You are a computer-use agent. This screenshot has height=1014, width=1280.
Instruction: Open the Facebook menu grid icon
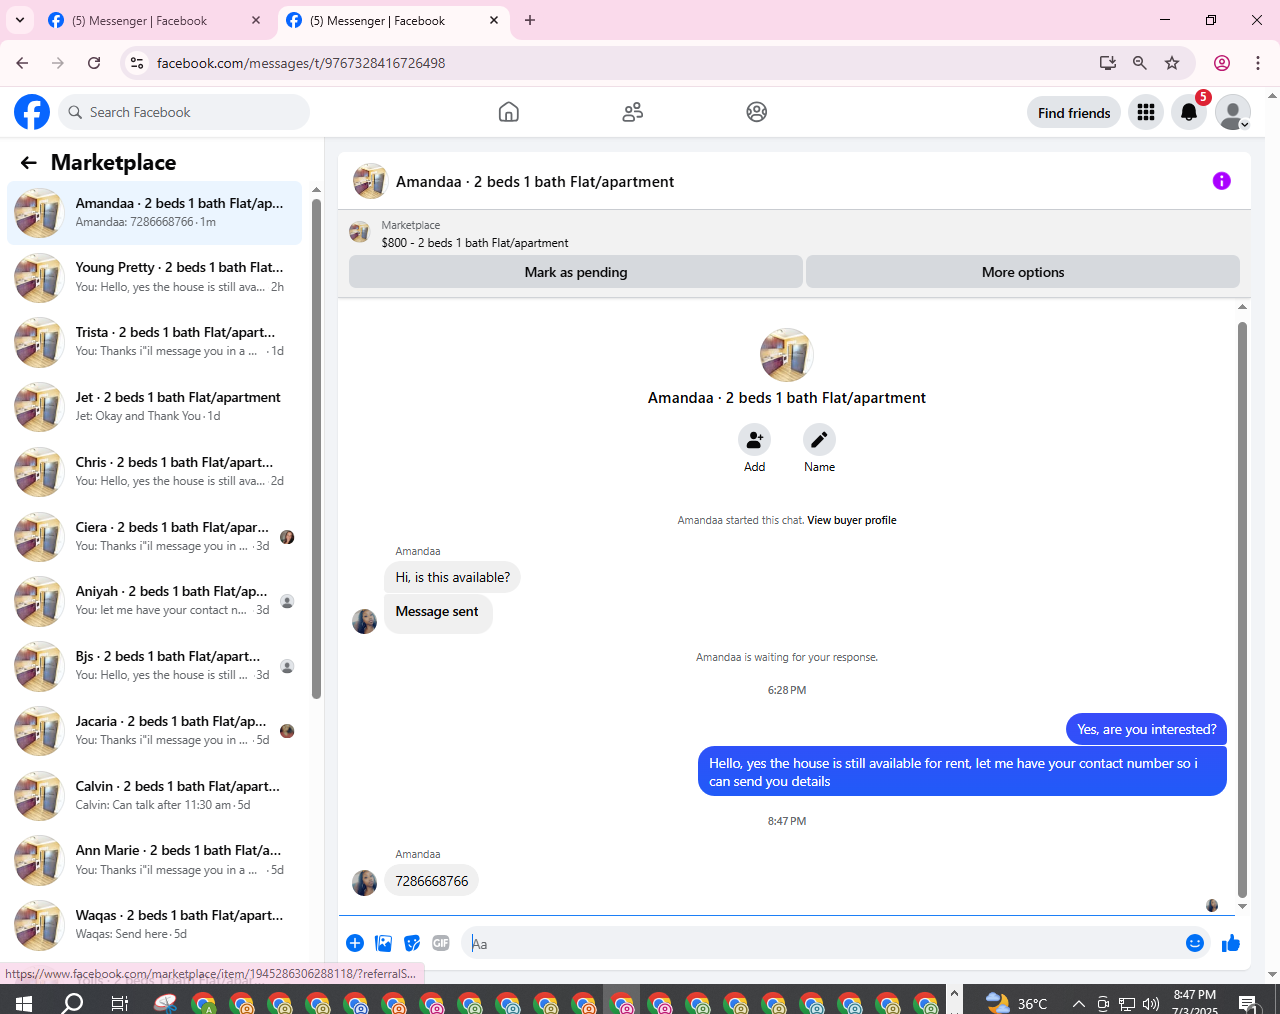coord(1146,112)
